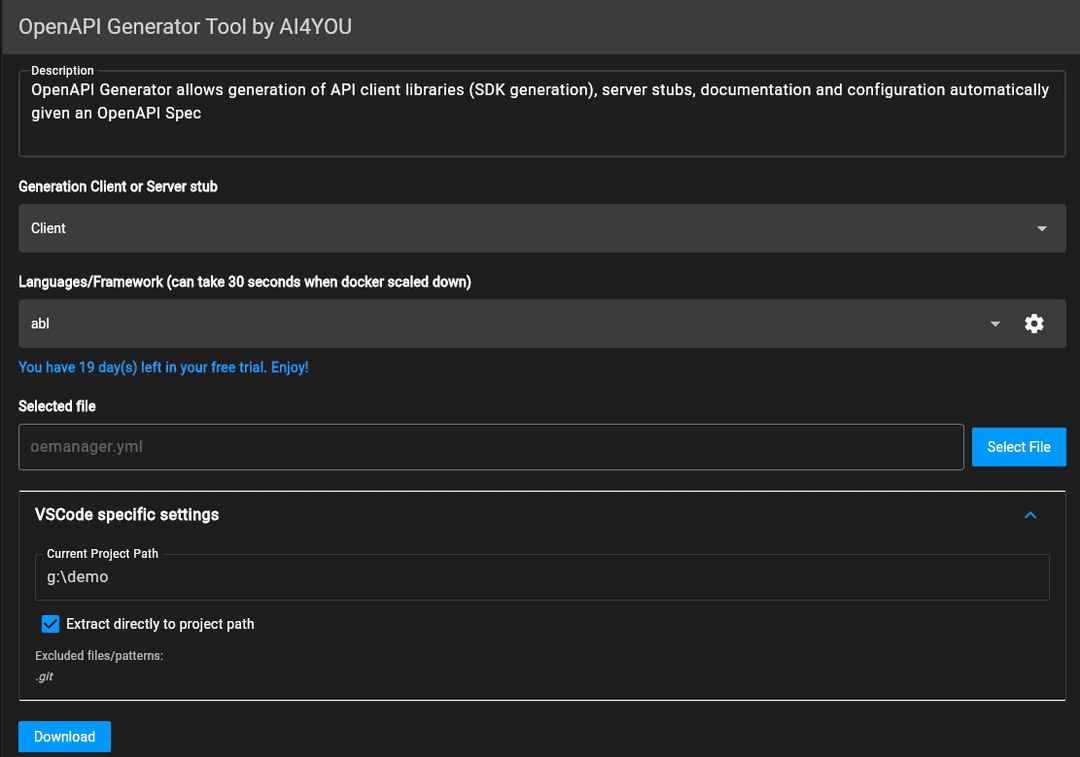Open the language settings gear icon
This screenshot has width=1080, height=757.
tap(1034, 324)
